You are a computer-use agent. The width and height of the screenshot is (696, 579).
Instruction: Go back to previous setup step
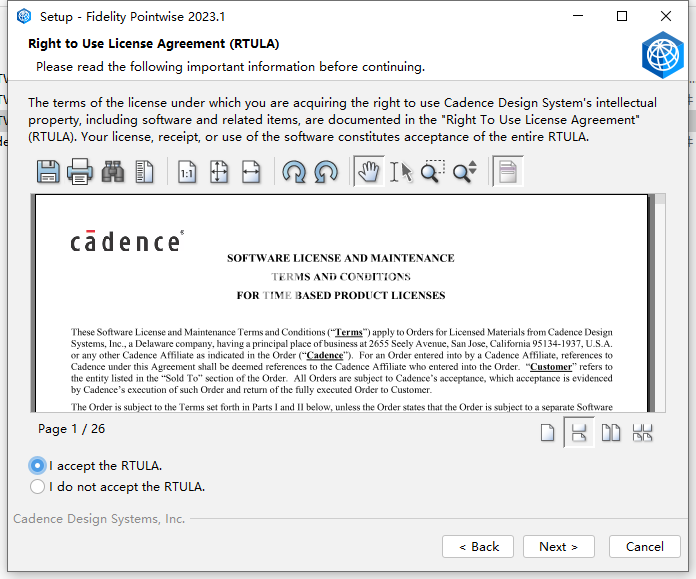(x=478, y=547)
